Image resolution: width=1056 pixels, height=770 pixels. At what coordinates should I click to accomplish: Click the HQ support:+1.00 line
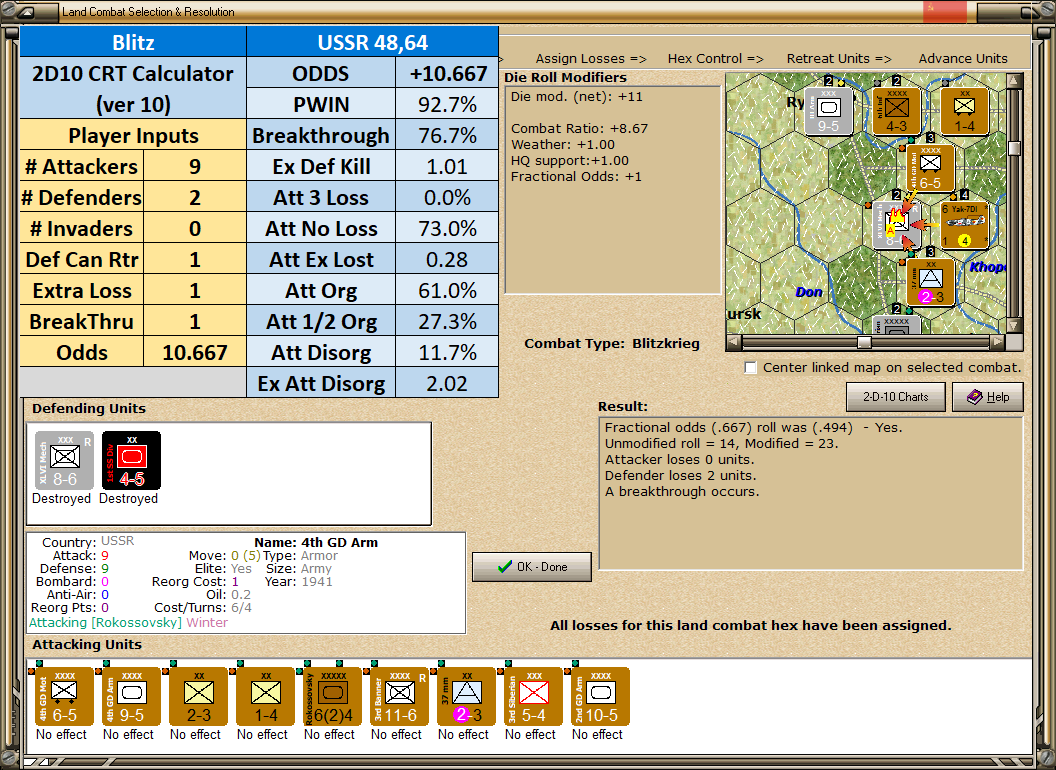pyautogui.click(x=570, y=161)
